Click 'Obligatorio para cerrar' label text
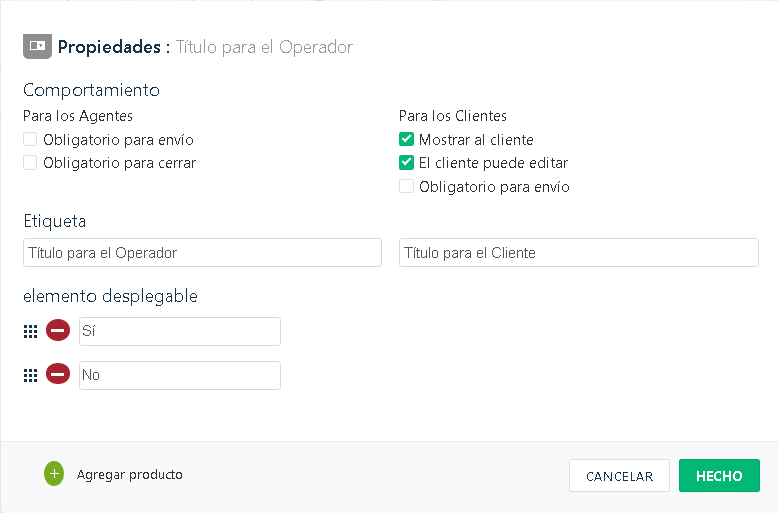 point(119,162)
